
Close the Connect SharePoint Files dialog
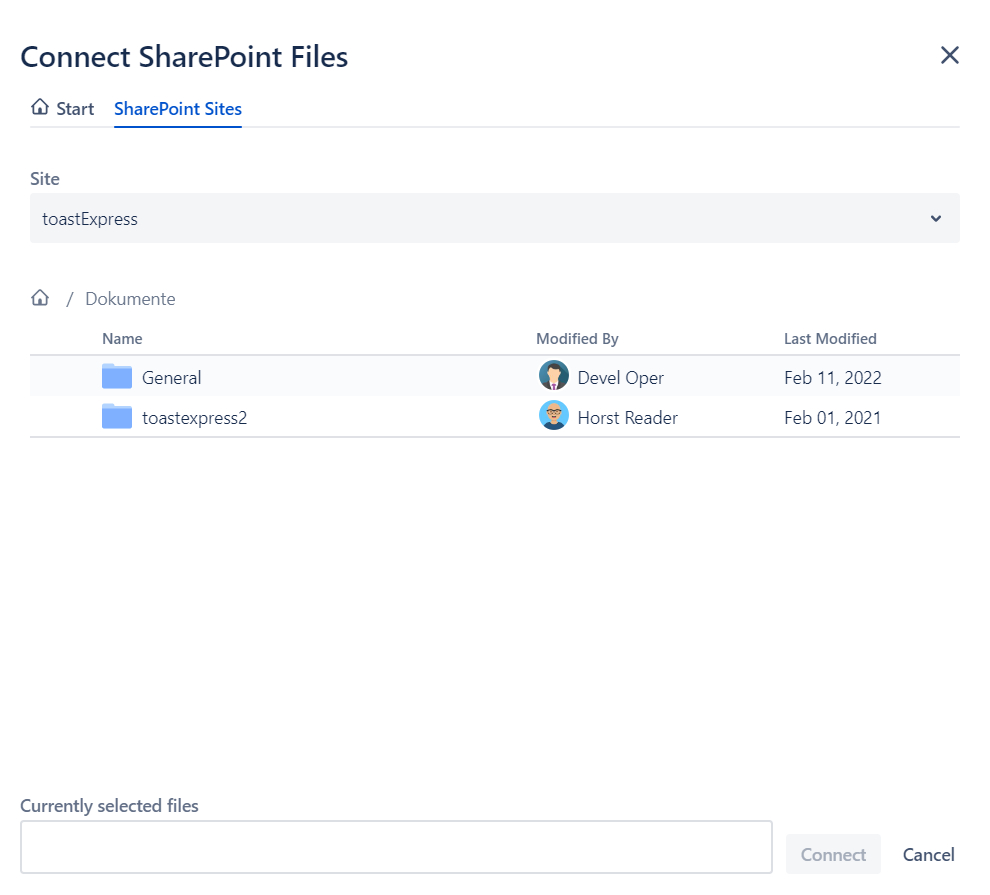pos(949,56)
